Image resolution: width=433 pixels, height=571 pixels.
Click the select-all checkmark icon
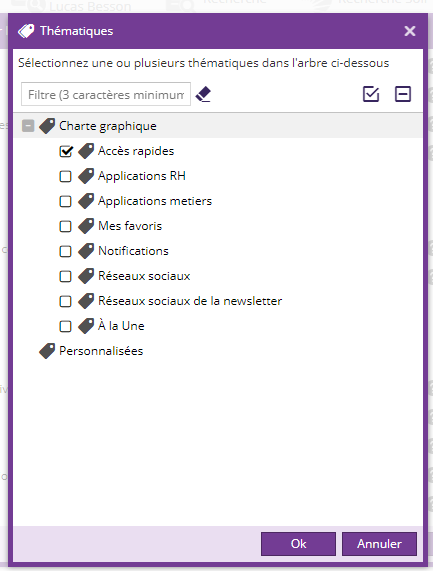click(371, 94)
